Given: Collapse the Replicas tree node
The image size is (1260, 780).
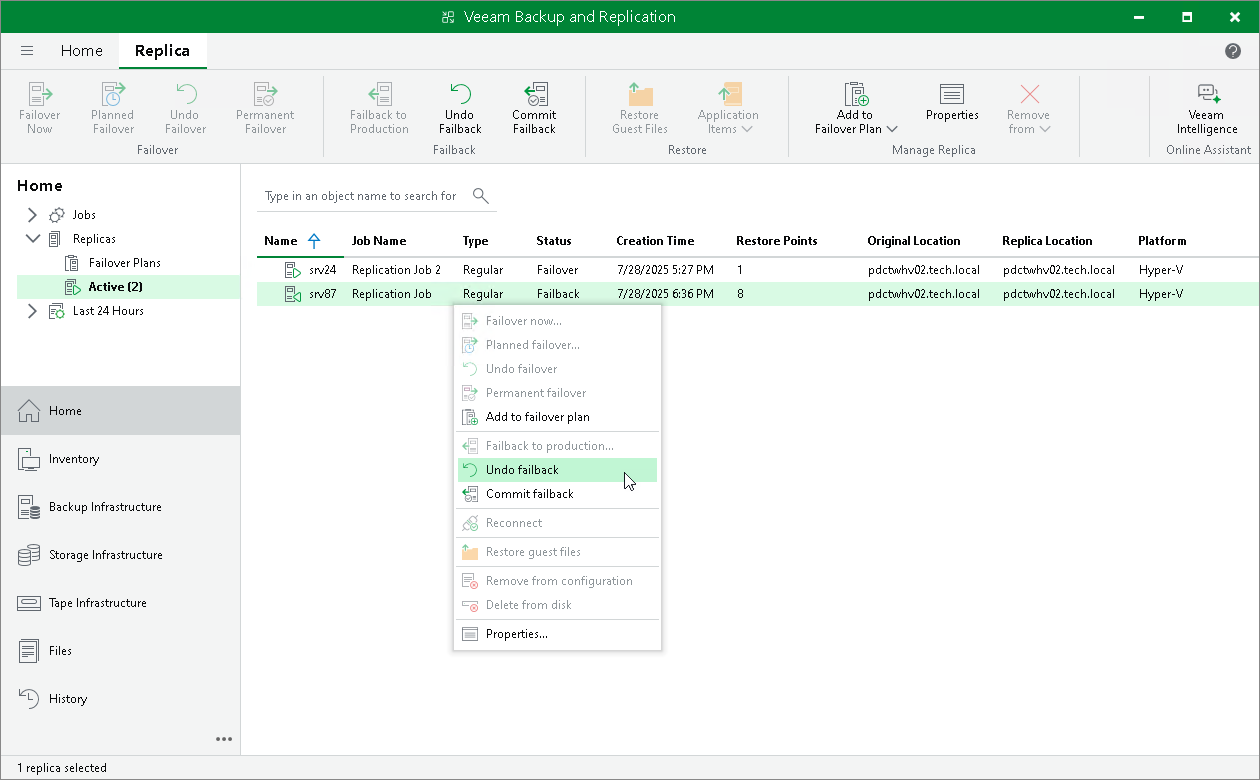Looking at the screenshot, I should coord(32,239).
